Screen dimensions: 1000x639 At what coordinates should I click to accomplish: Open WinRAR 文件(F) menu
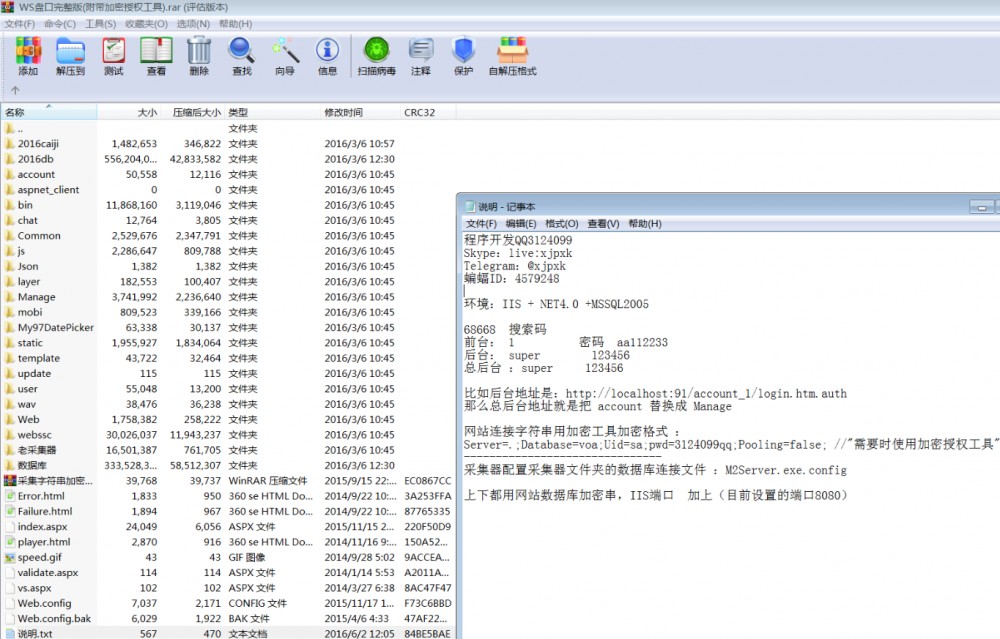click(x=20, y=24)
